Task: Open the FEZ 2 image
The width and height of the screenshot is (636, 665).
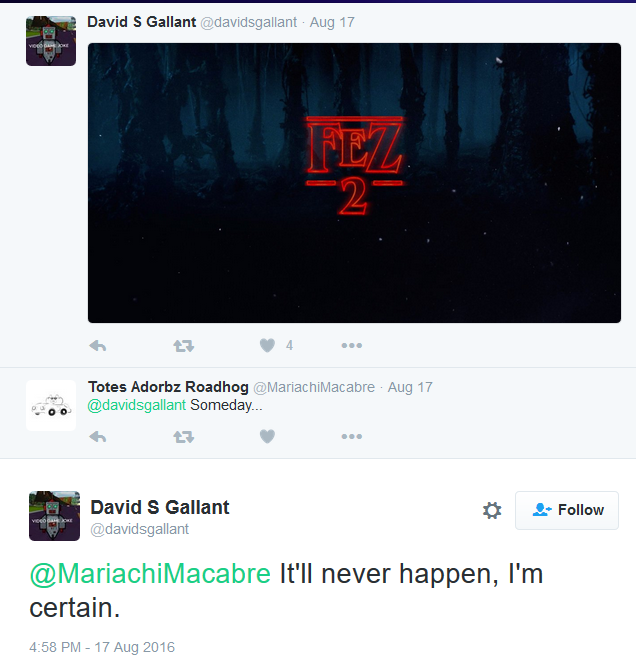Action: click(x=354, y=183)
